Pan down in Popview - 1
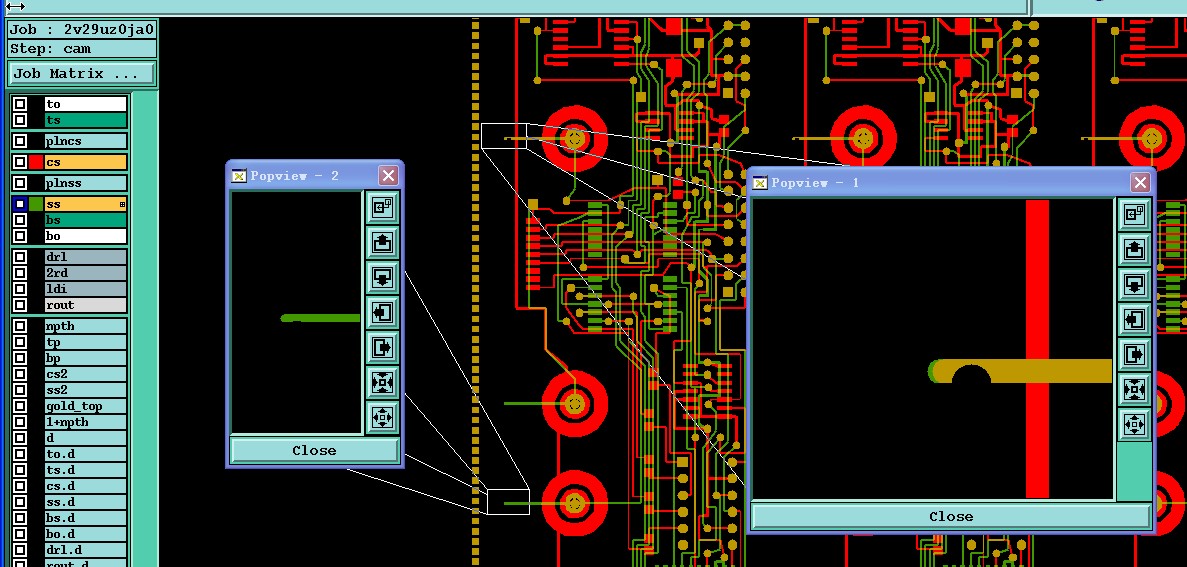This screenshot has width=1187, height=567. [1134, 285]
